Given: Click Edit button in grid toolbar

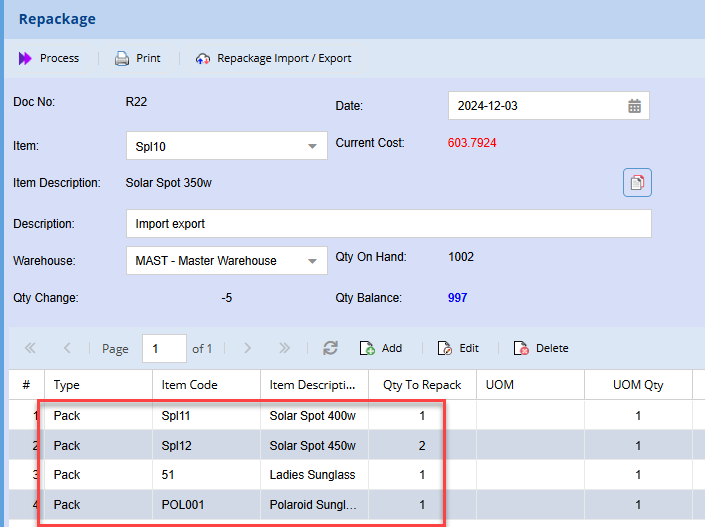Looking at the screenshot, I should 457,348.
